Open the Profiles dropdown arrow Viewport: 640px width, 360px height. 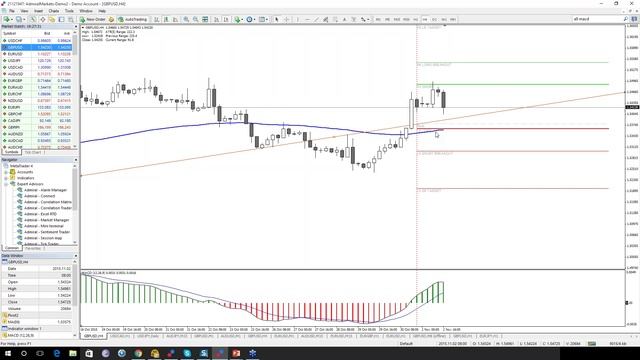tap(24, 19)
